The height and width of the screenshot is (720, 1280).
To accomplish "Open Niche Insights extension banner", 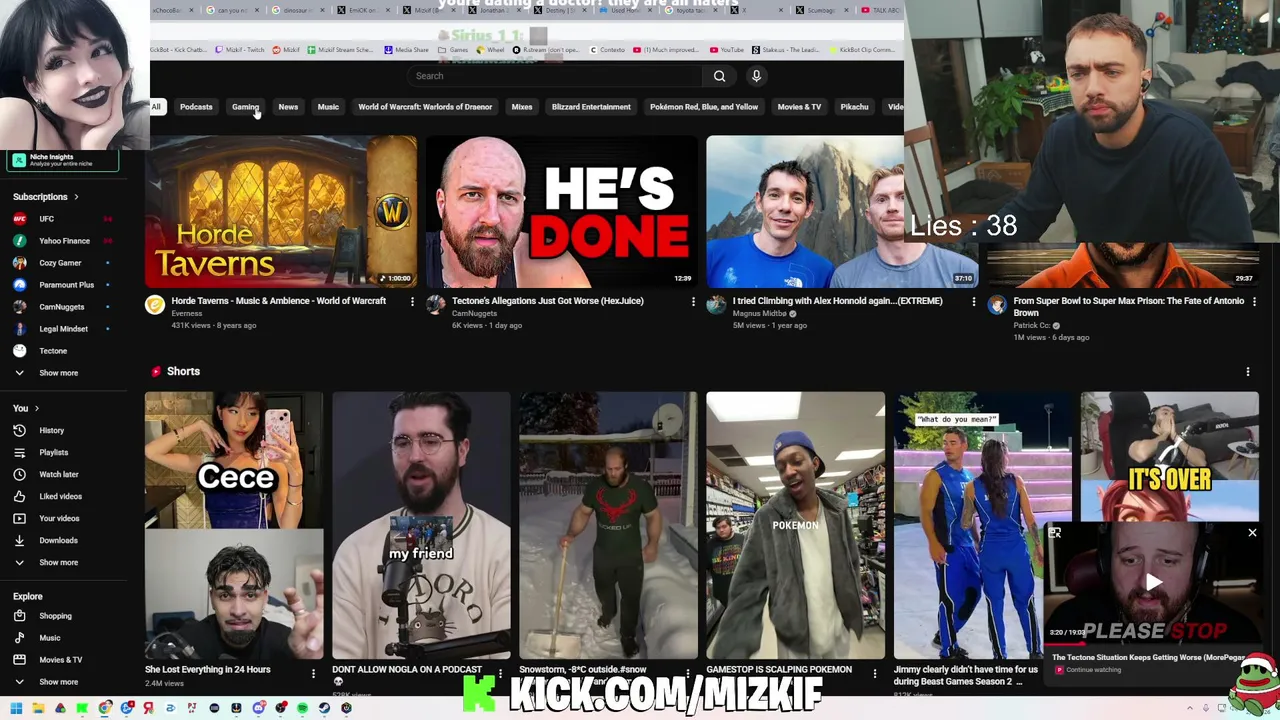I will tap(62, 160).
